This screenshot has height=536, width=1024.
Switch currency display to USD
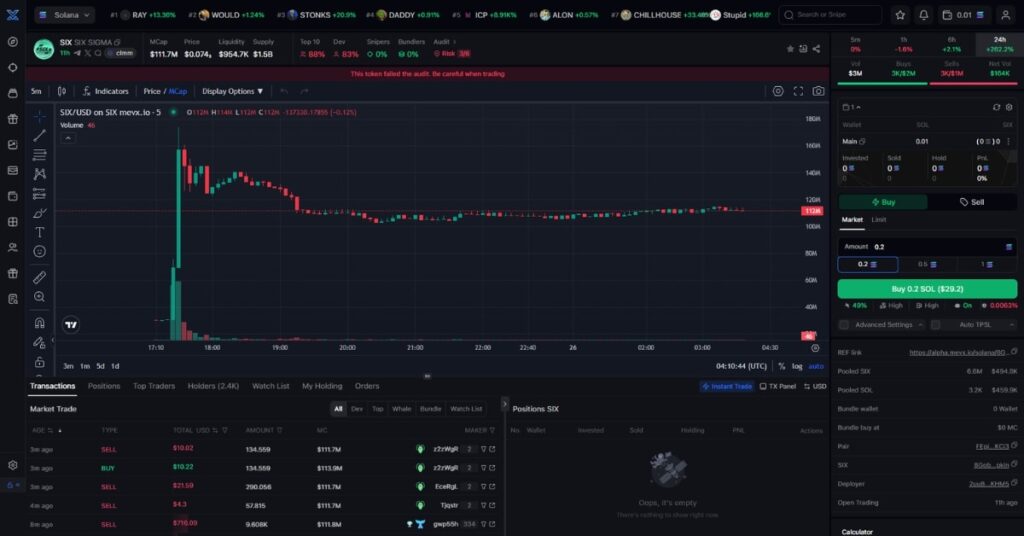point(815,386)
